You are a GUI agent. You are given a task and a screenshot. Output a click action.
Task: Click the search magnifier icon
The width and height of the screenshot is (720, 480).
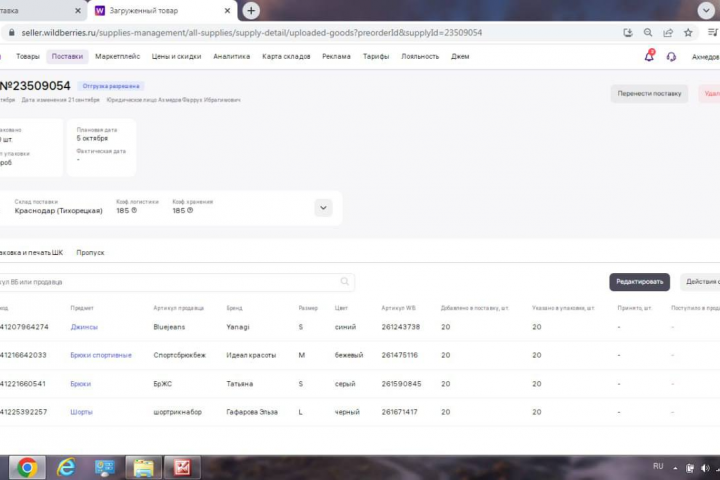(x=345, y=282)
